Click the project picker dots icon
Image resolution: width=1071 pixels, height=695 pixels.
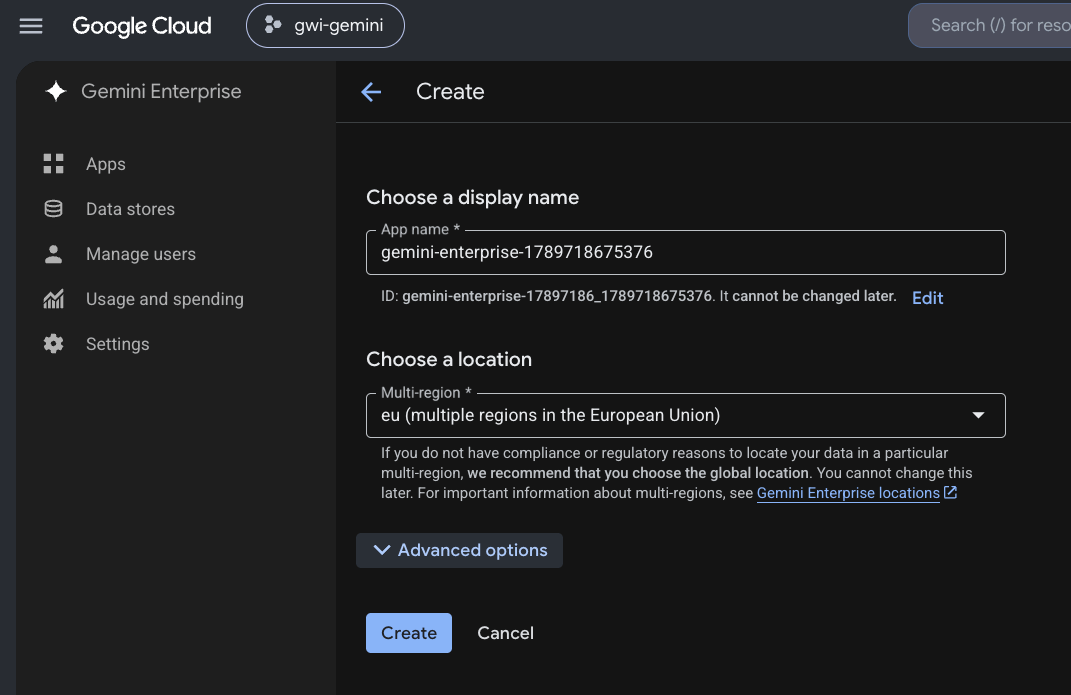pos(273,25)
